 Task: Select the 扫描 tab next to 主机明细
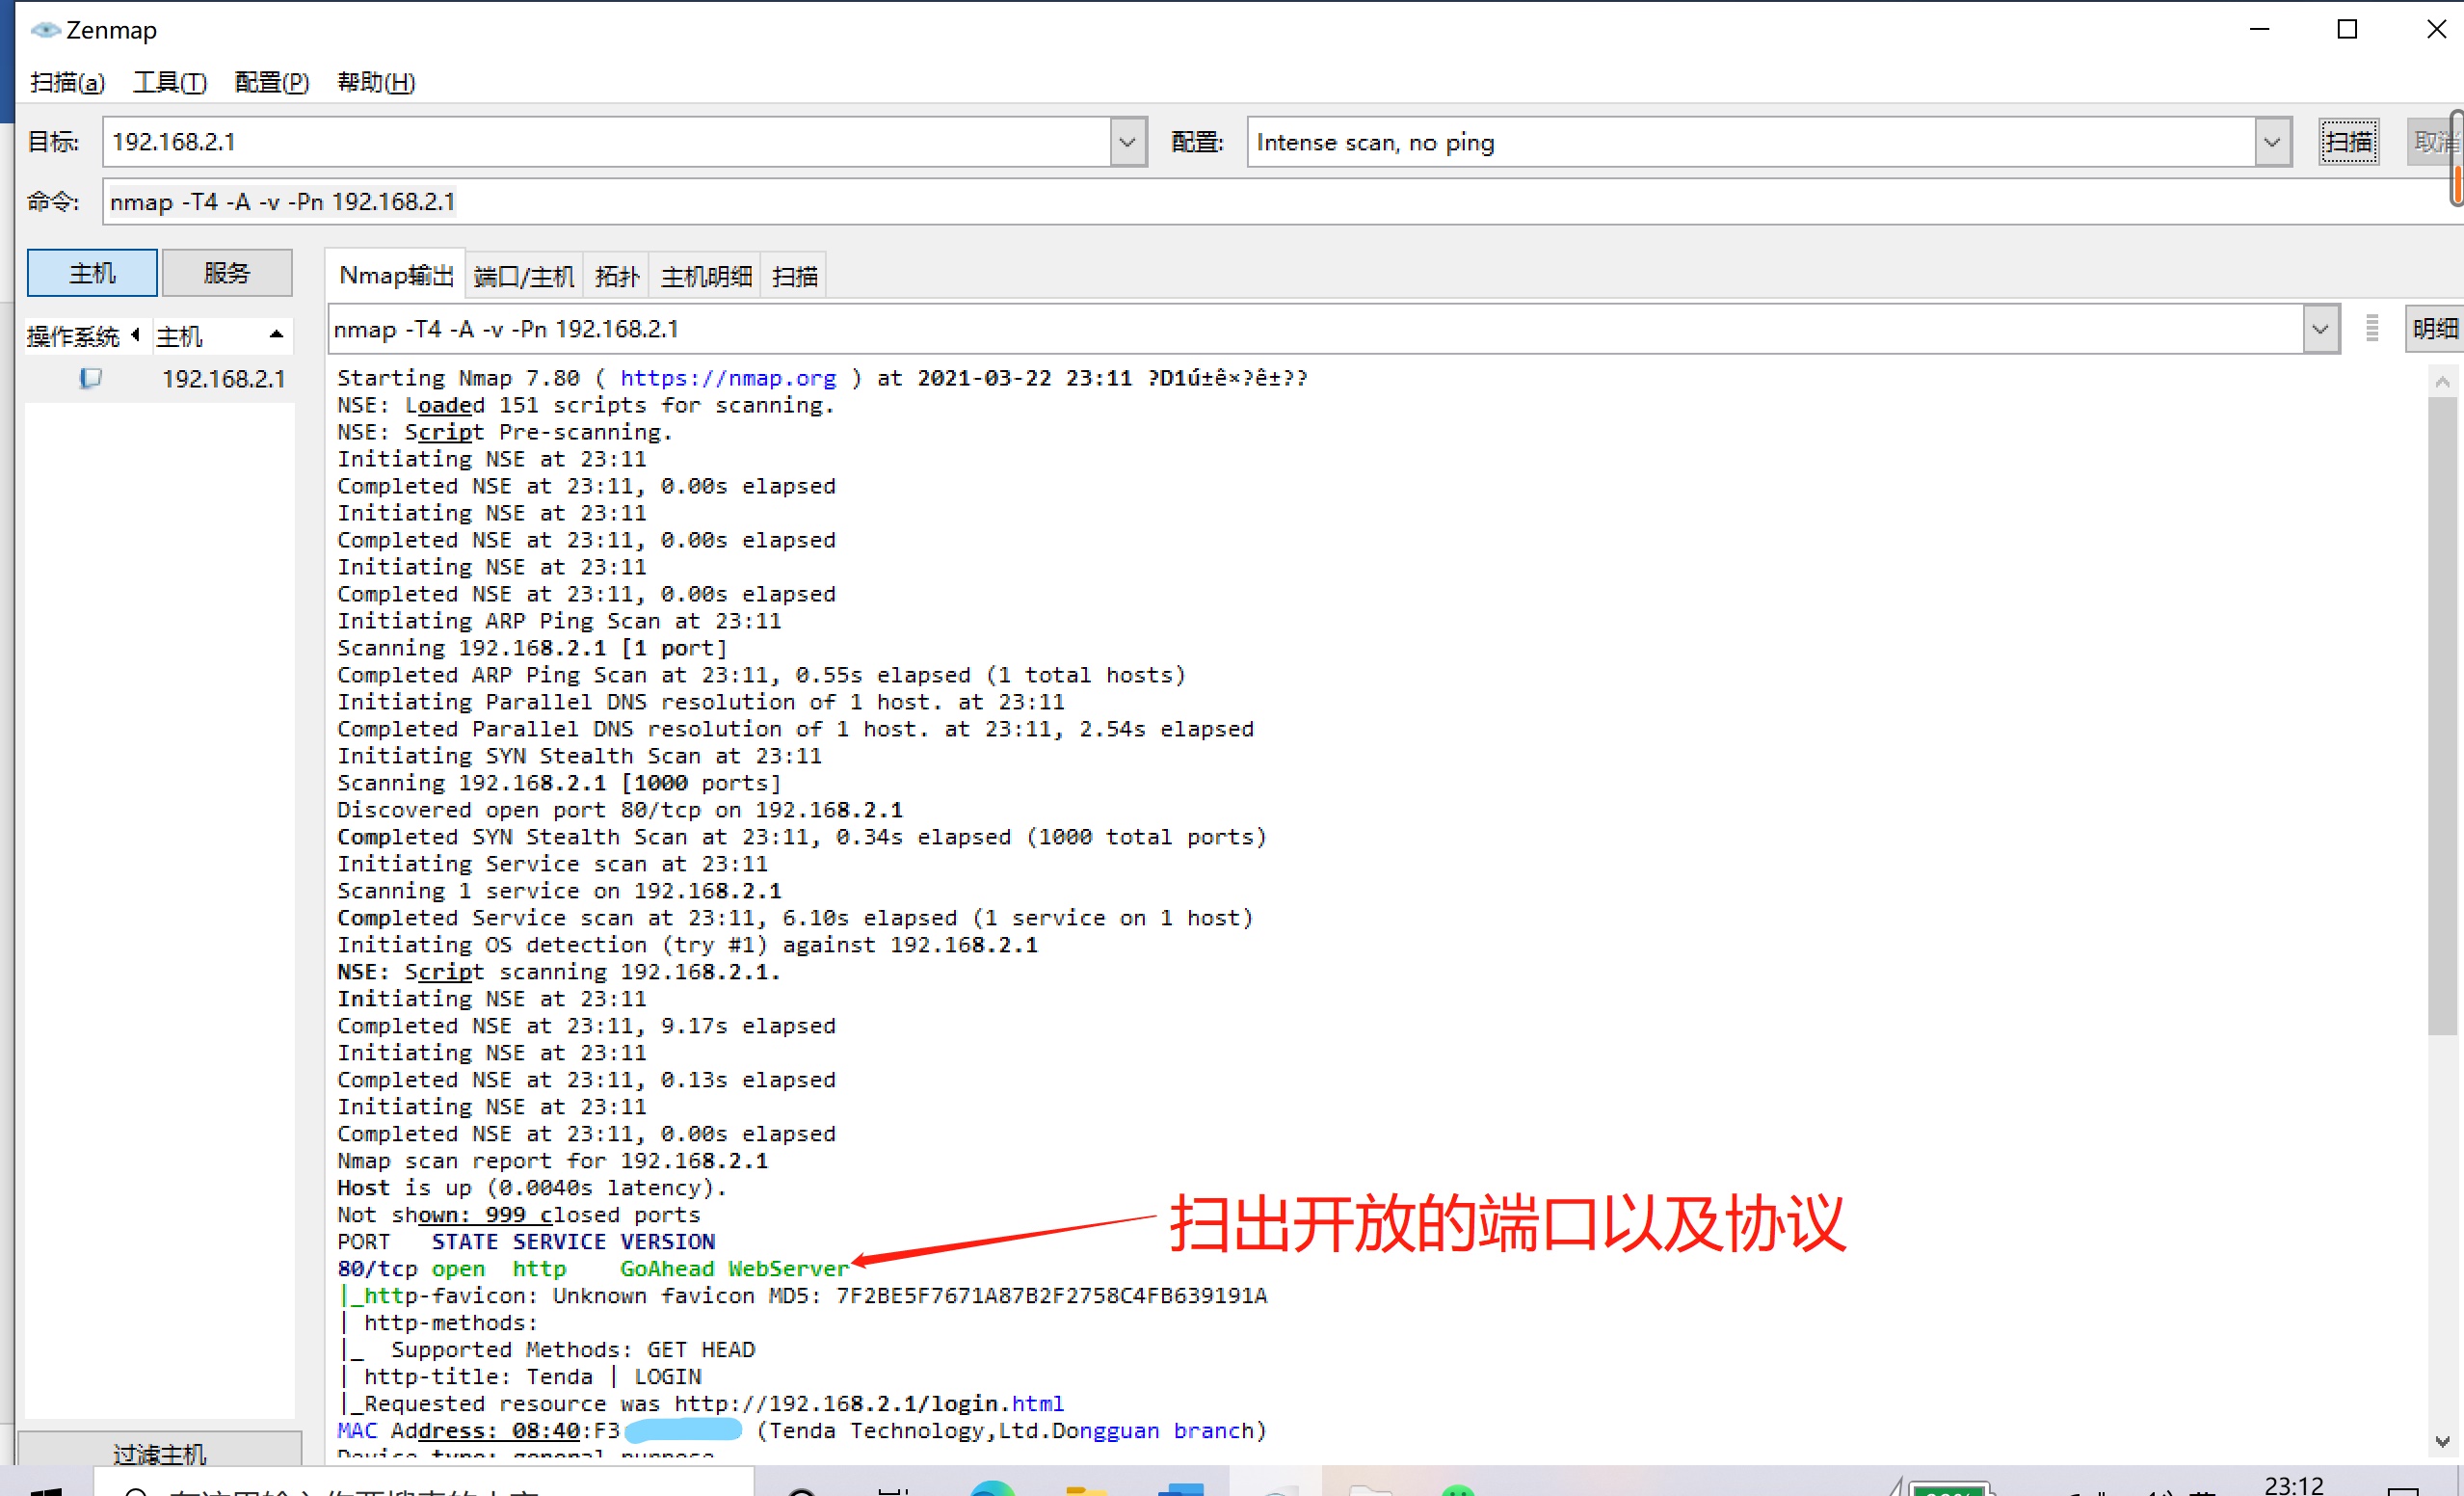(795, 276)
